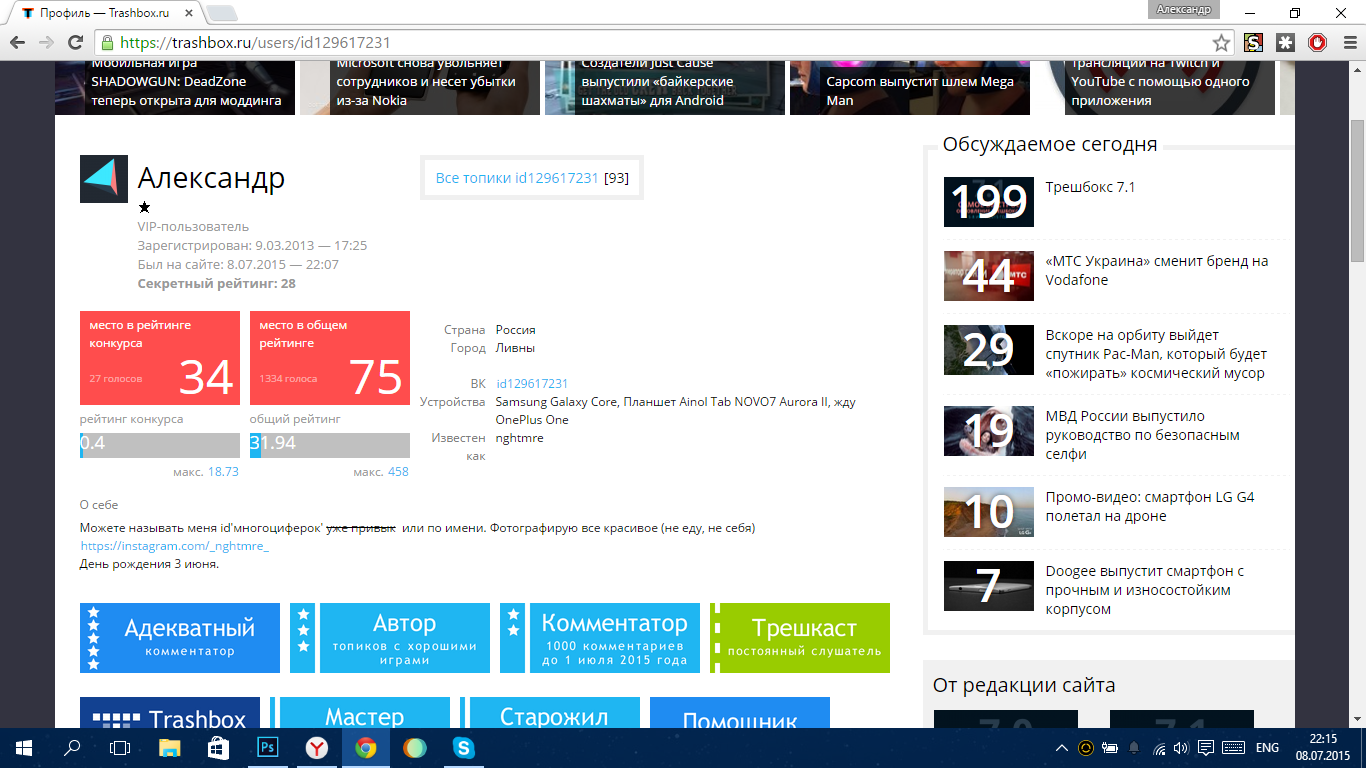Click thumbnail with 10 comments count
This screenshot has width=1366, height=768.
coord(989,512)
